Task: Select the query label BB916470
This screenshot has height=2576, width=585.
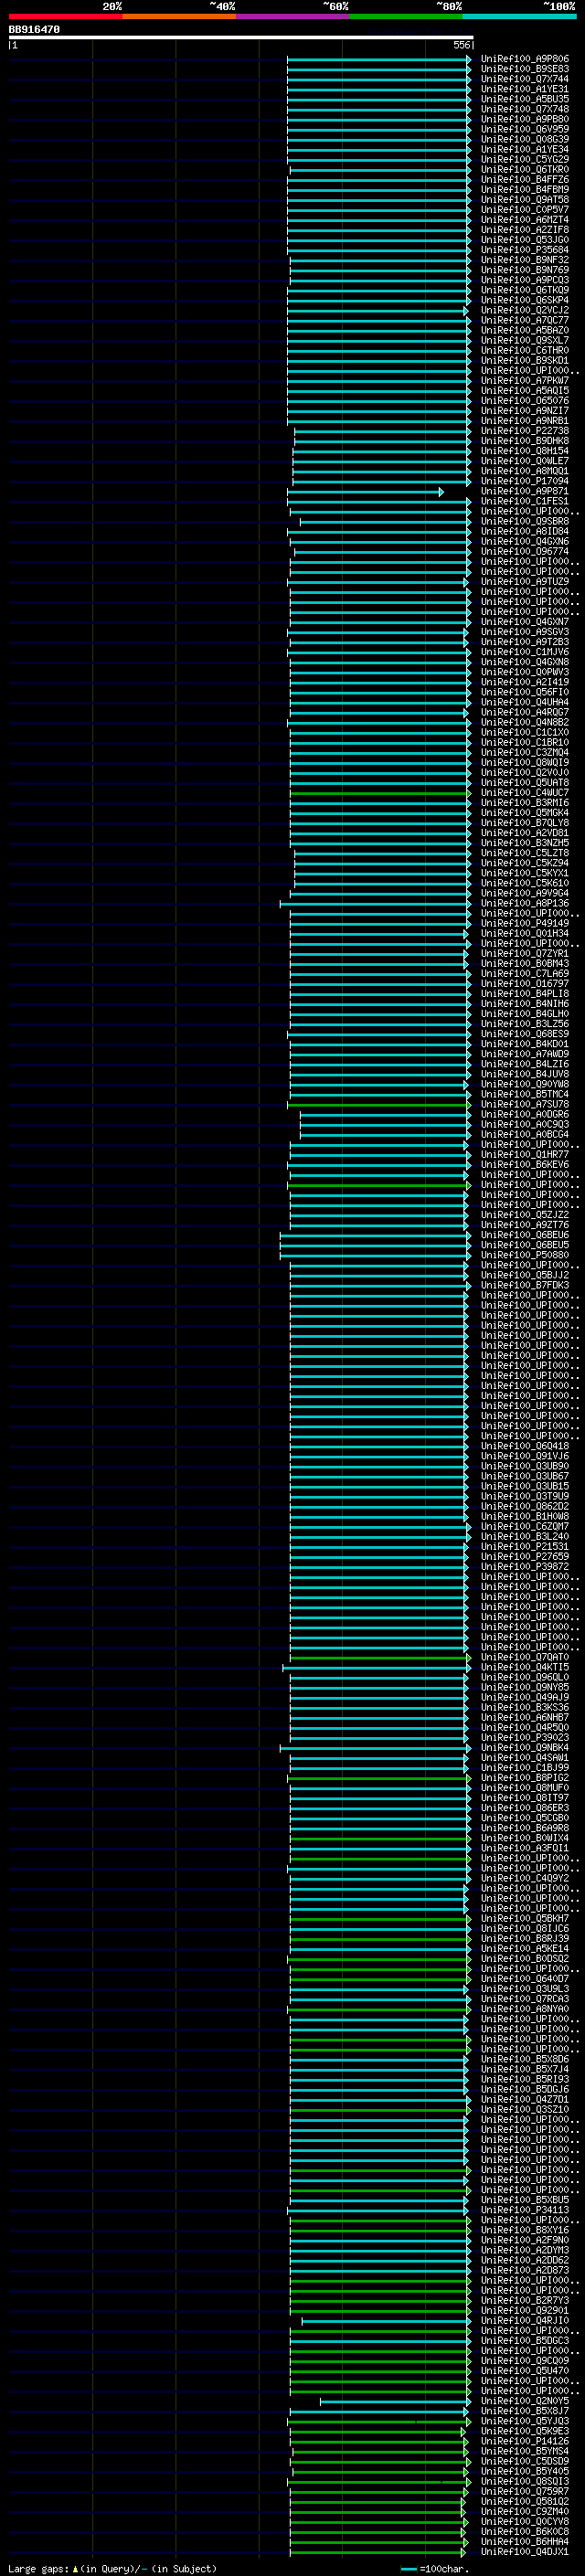Action: point(34,29)
